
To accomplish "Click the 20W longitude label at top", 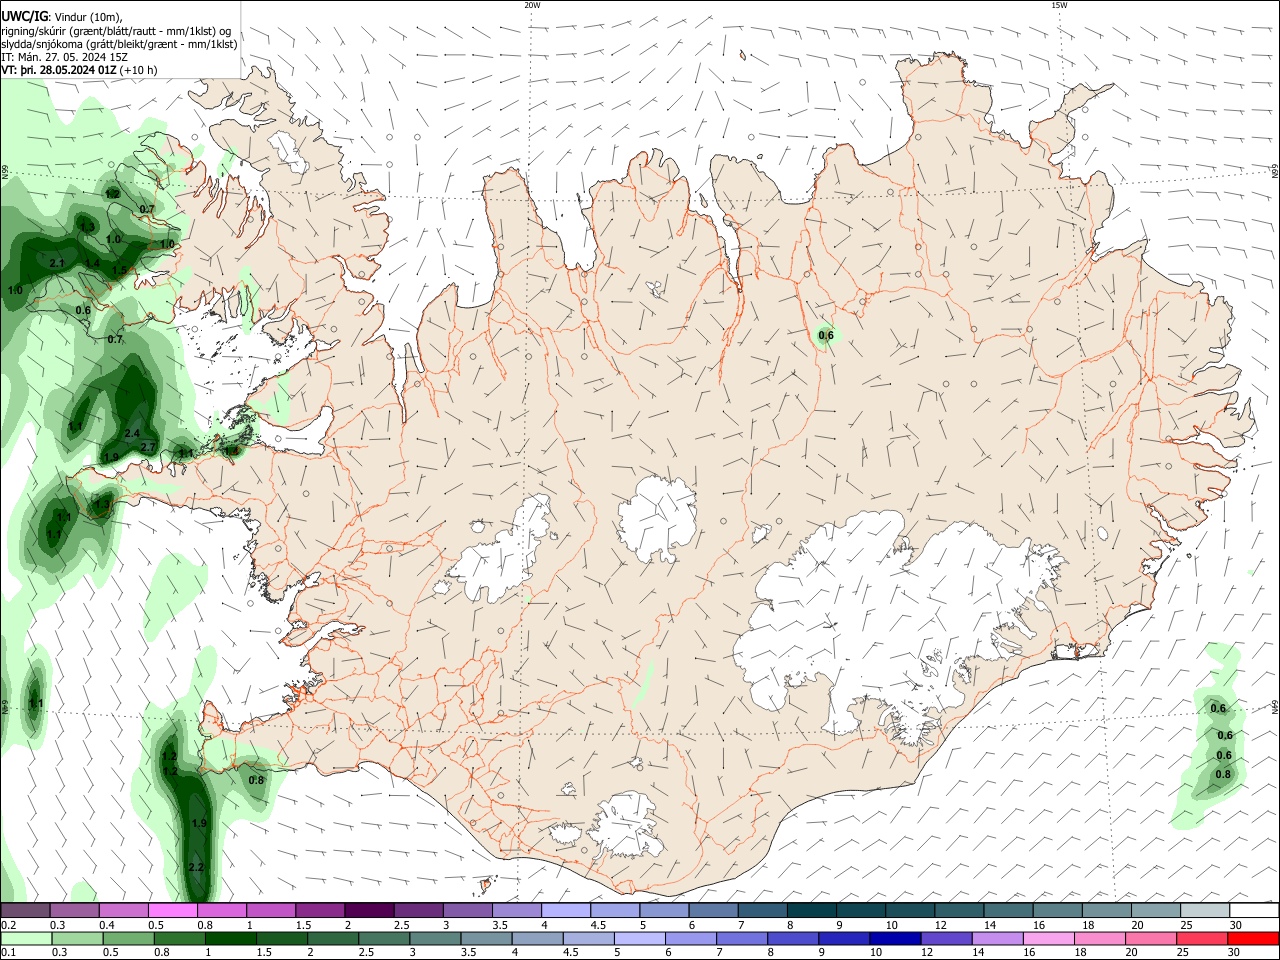I will (x=532, y=5).
